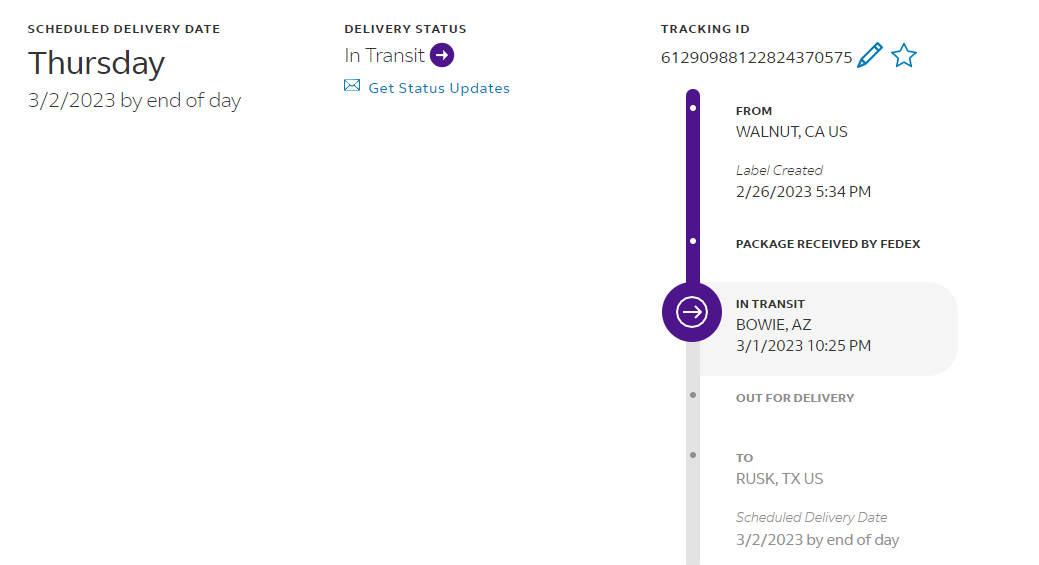
Task: Click the Thursday delivery day heading
Action: point(96,63)
